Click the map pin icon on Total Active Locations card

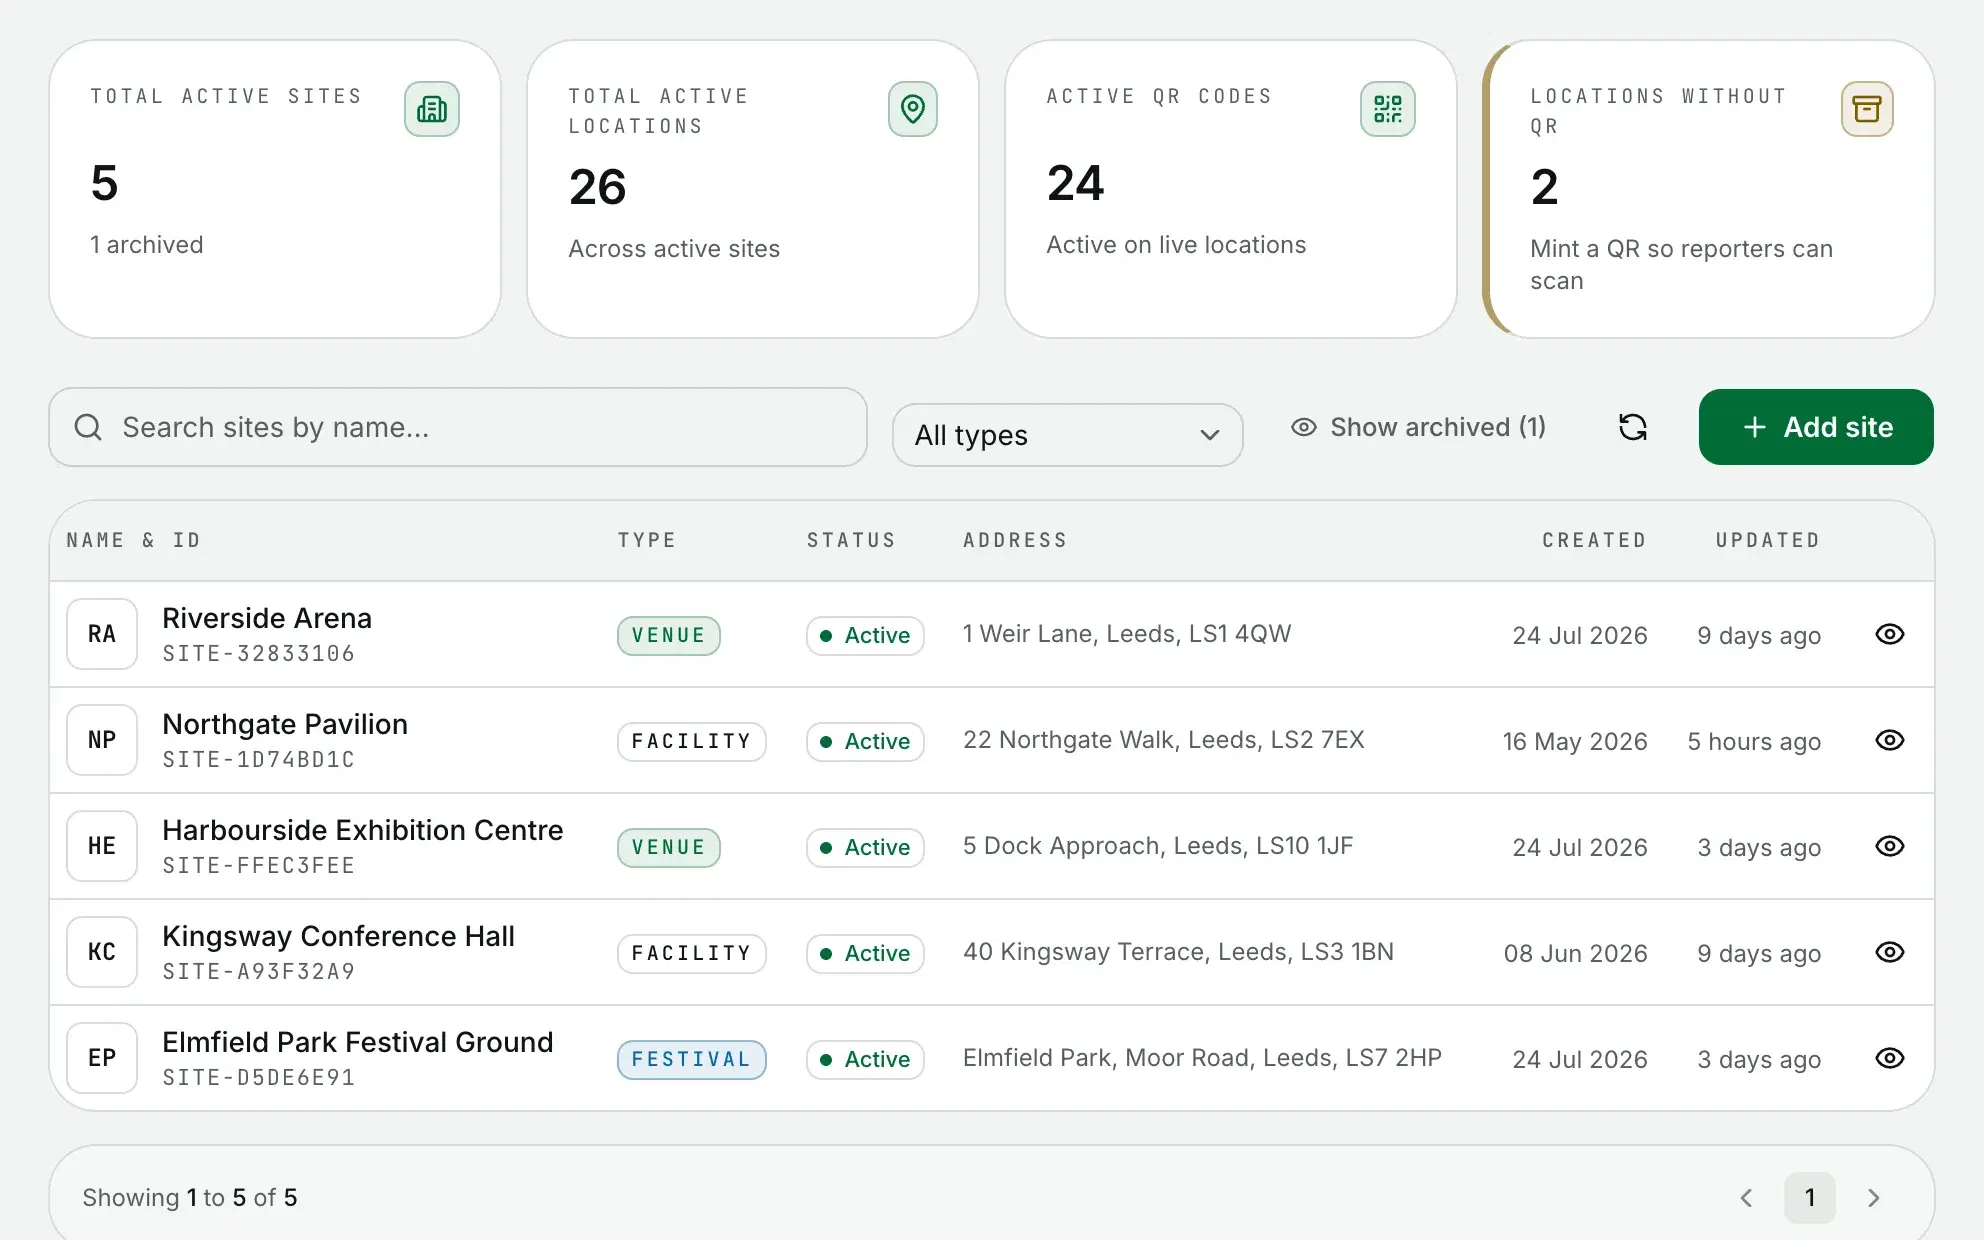click(x=913, y=109)
